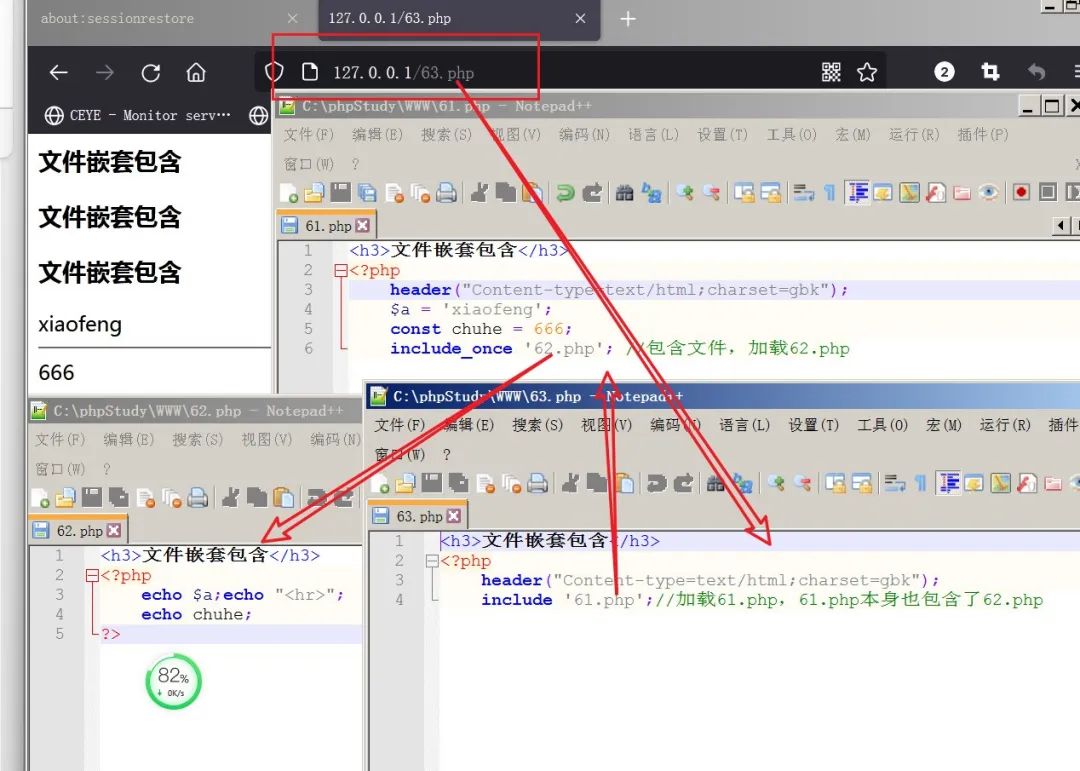Toggle Word wrap icon in 61.php window toolbar
This screenshot has height=771, width=1080.
point(803,193)
